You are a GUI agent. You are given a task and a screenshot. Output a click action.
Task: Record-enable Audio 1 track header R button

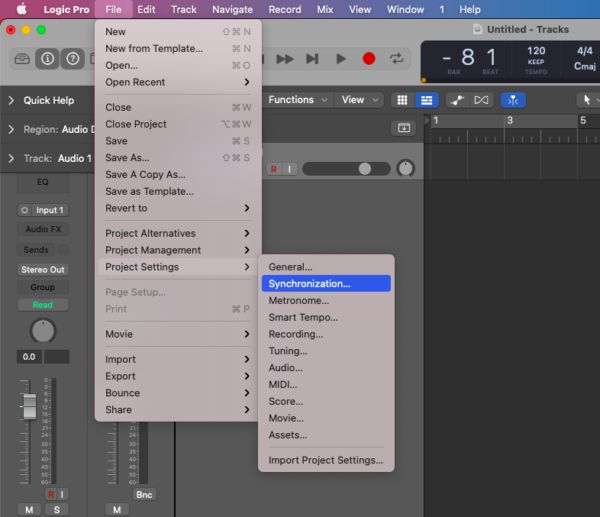274,169
